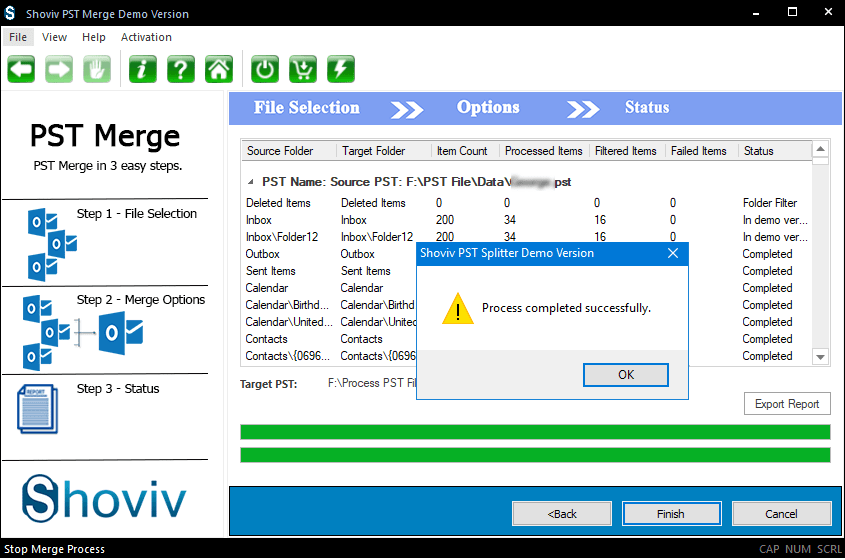Click the Filtered Items column header
Viewport: 845px width, 560px height.
[x=627, y=151]
